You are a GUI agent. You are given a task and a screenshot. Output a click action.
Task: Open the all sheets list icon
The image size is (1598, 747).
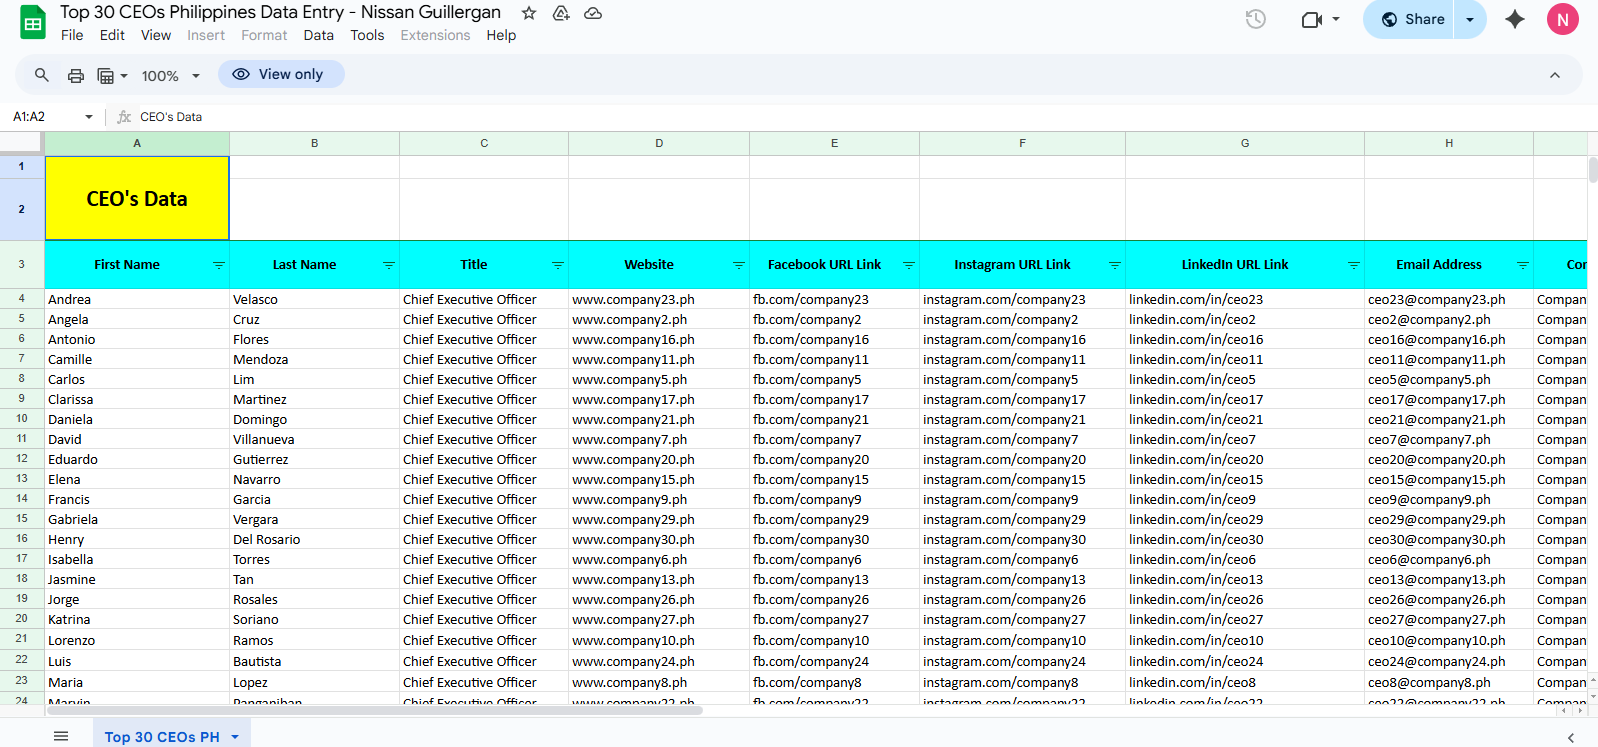point(61,736)
